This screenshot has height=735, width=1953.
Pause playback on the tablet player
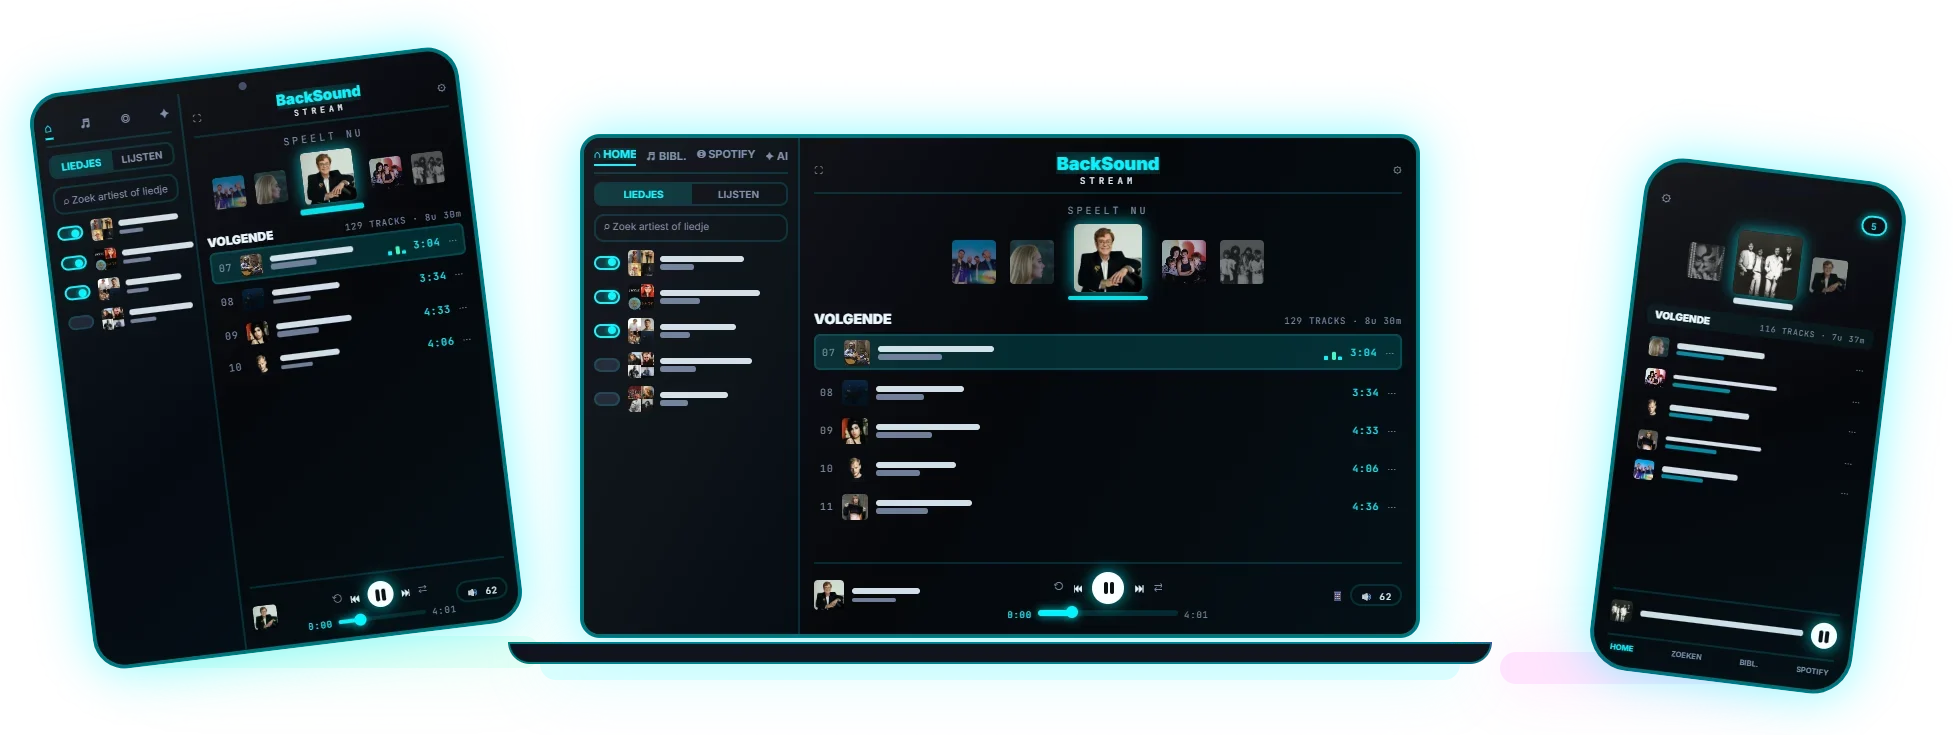click(x=380, y=594)
